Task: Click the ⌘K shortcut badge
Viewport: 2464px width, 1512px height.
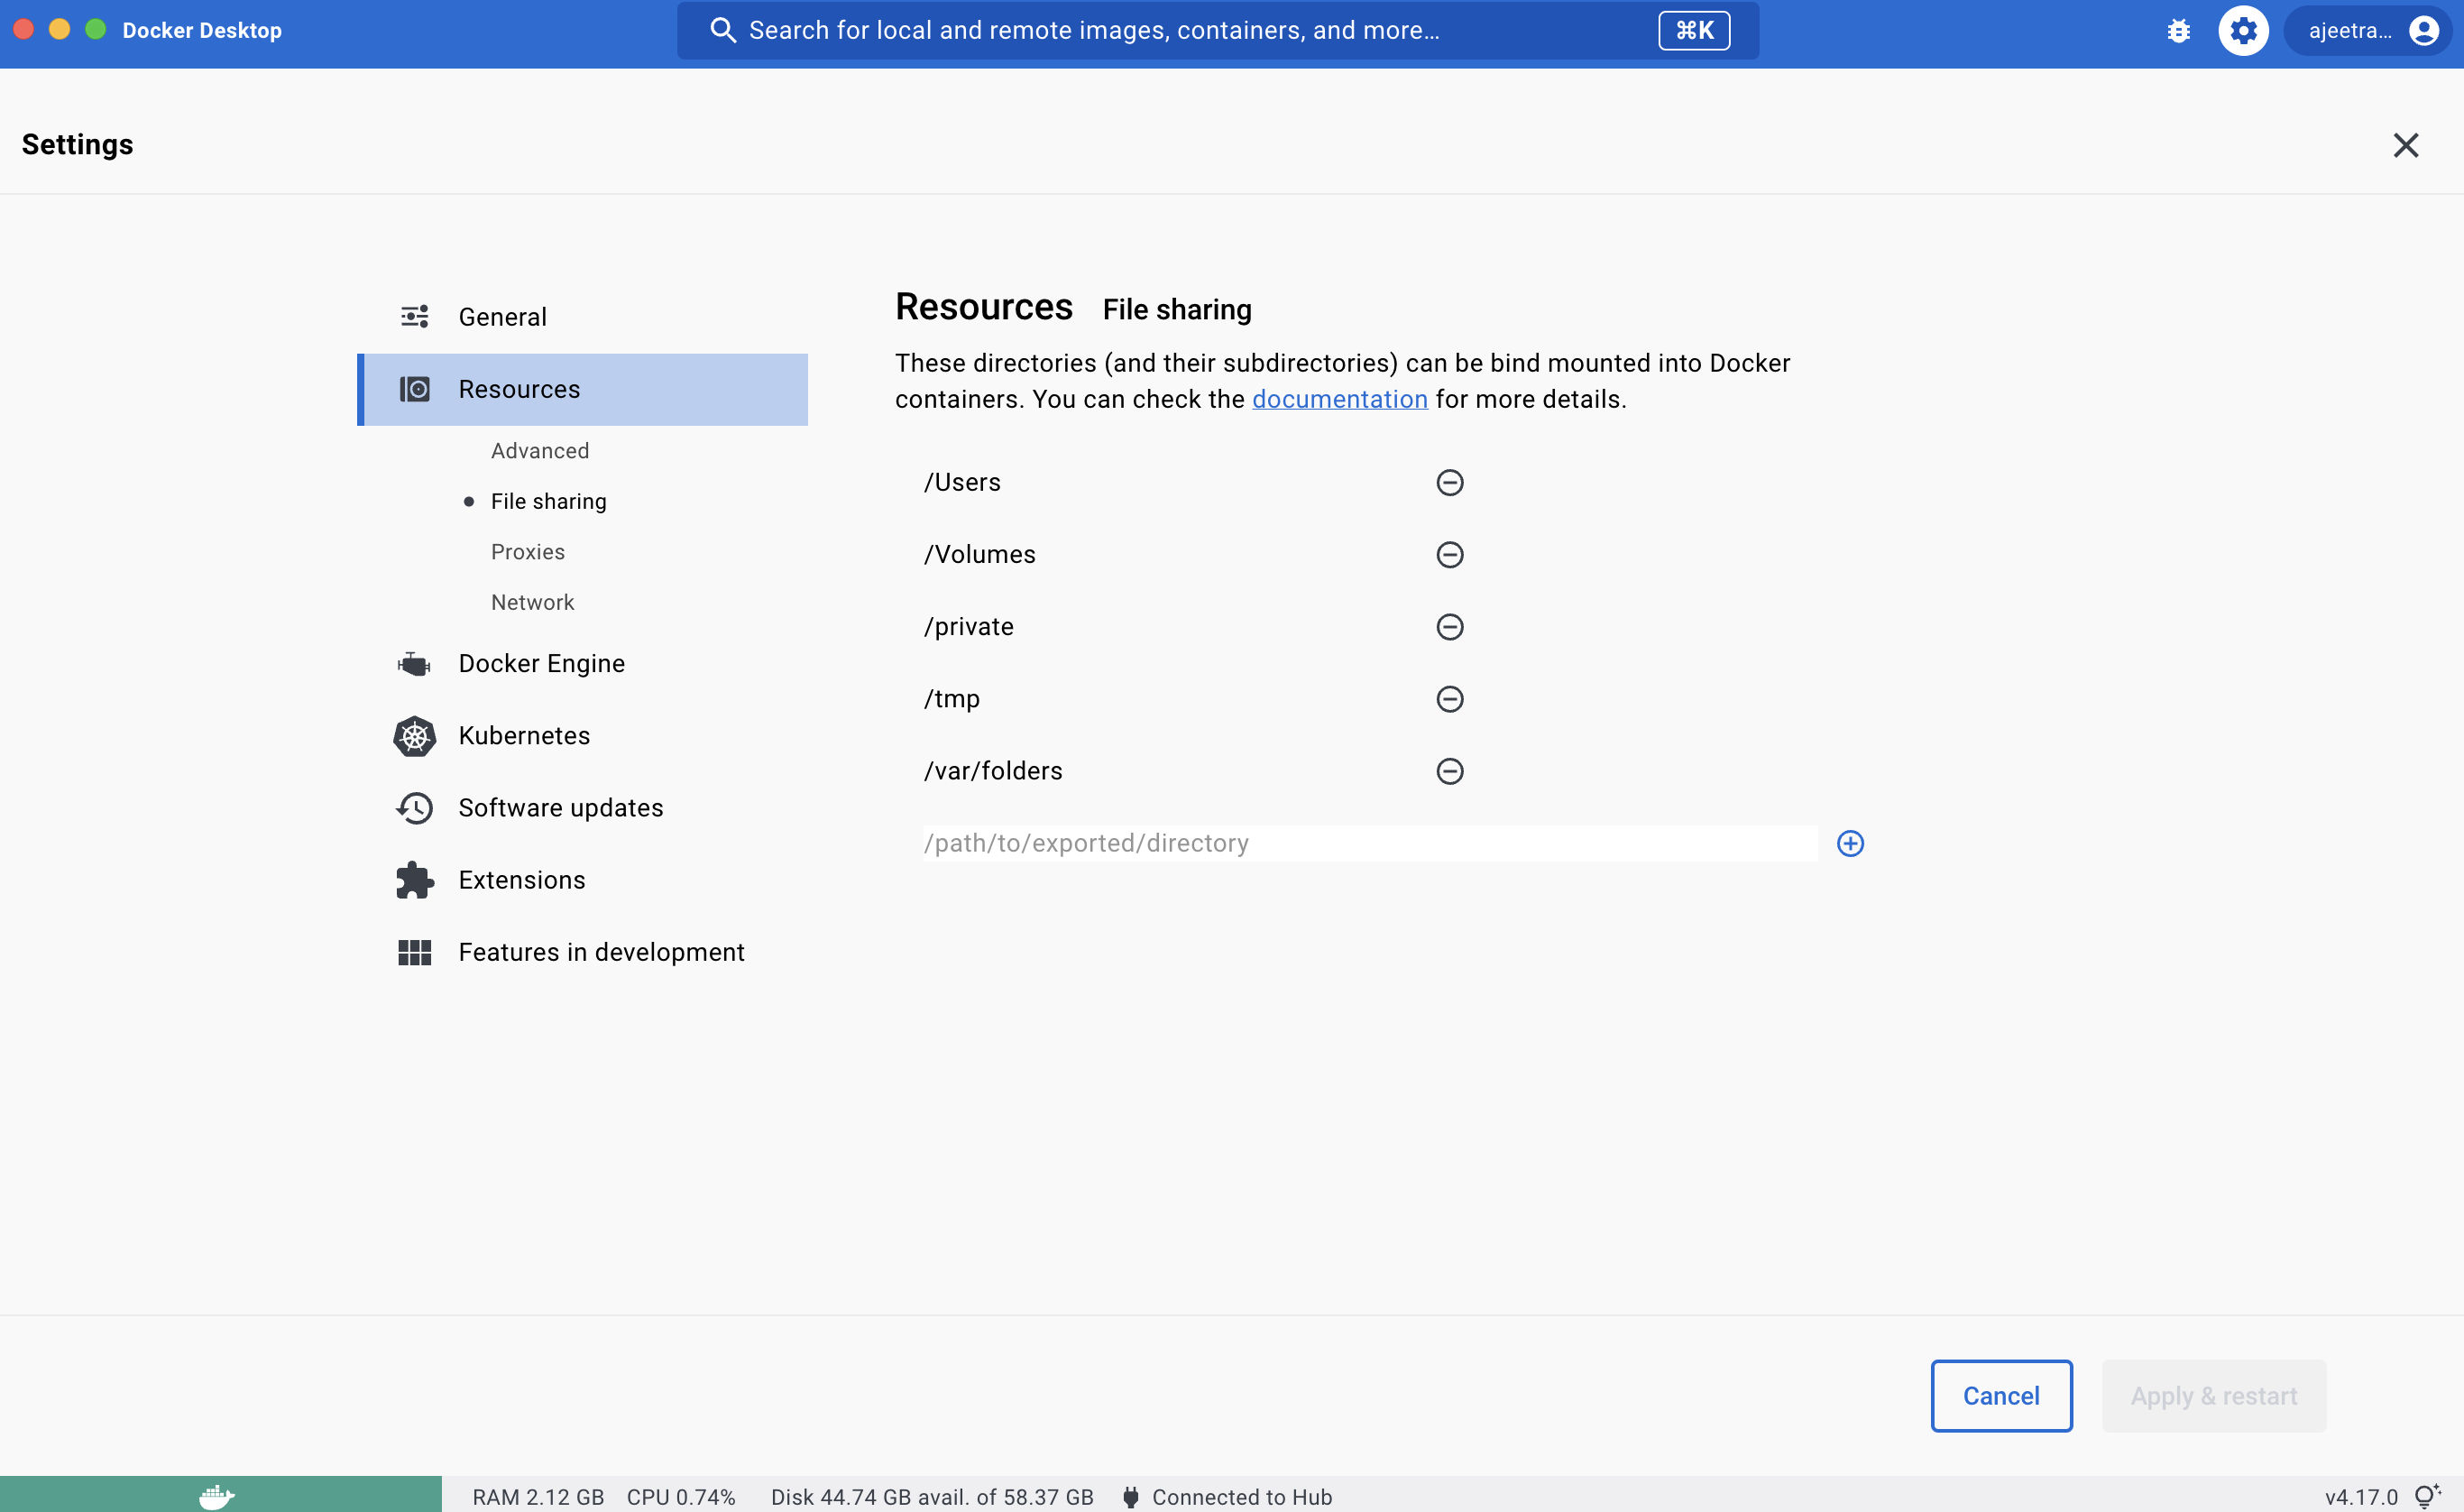Action: (1694, 31)
